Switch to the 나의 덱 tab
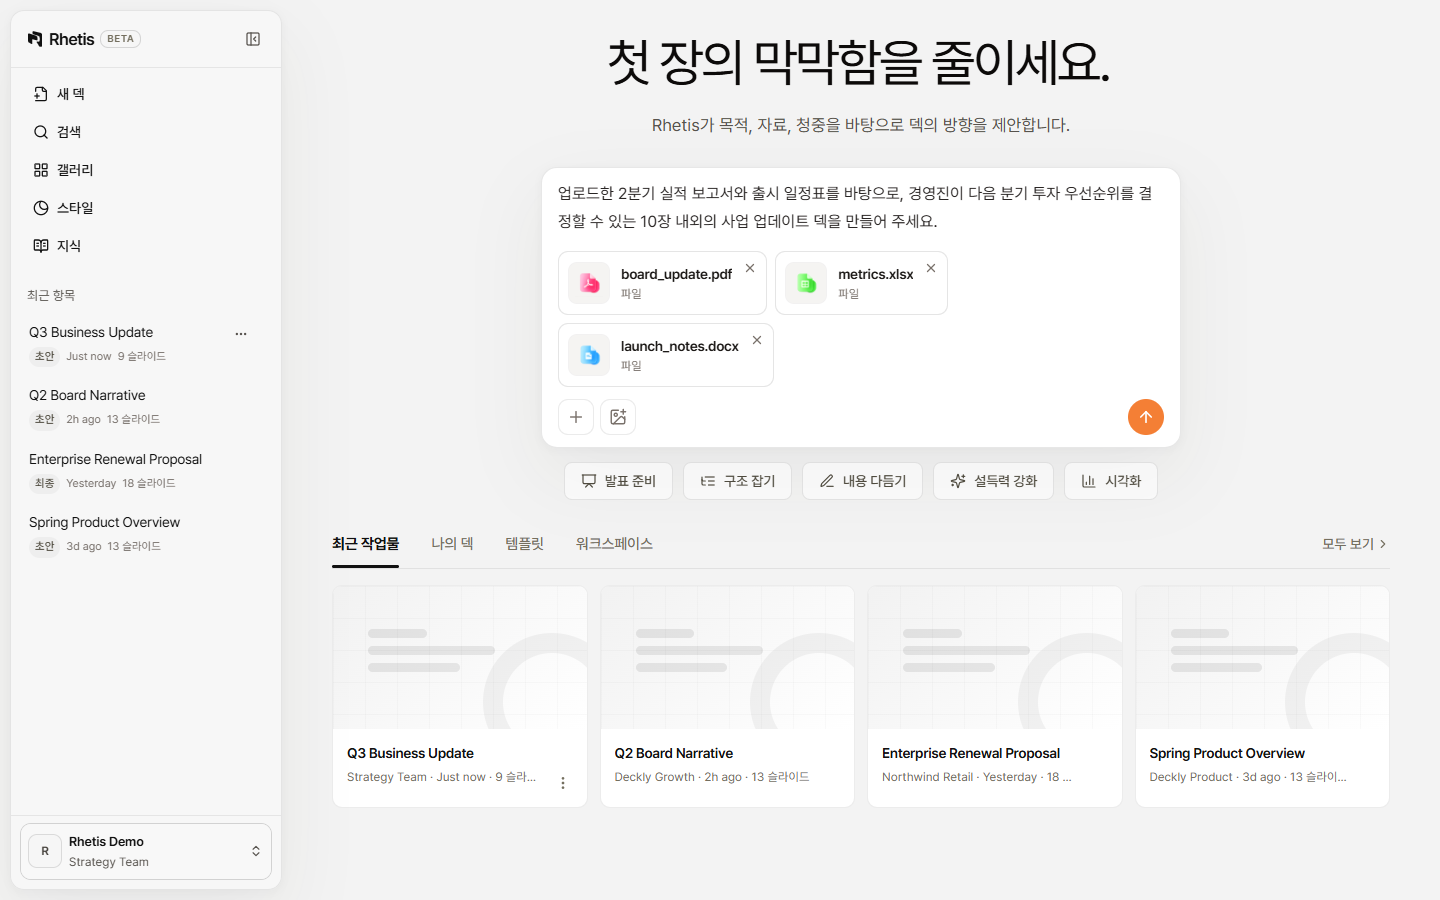Viewport: 1440px width, 900px height. coord(452,544)
